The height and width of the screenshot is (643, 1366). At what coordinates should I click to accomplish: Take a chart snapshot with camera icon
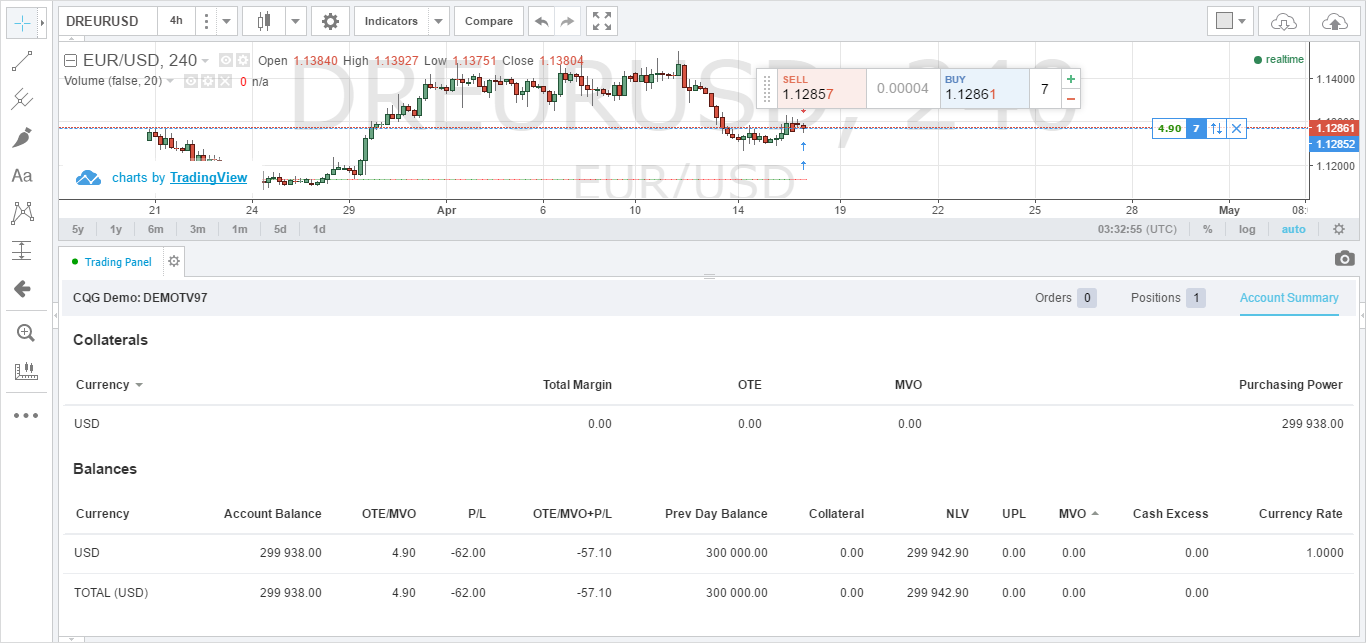(x=1345, y=259)
